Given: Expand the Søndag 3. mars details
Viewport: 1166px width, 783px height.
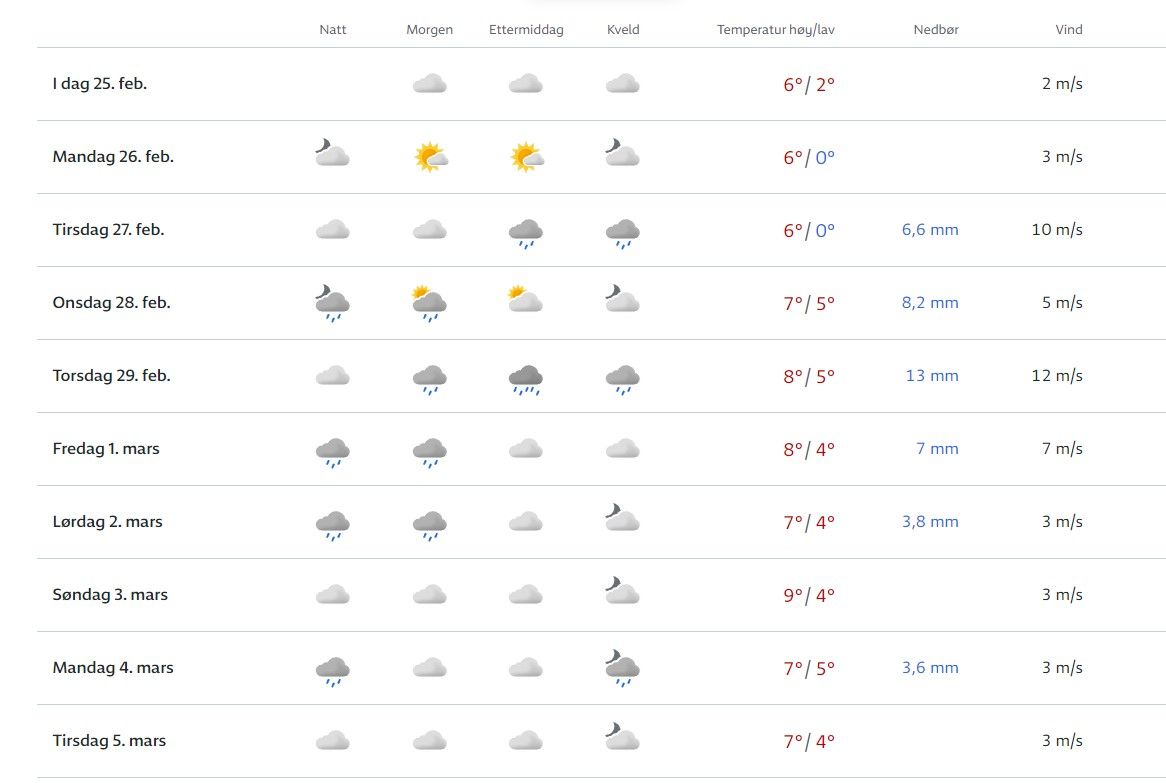Looking at the screenshot, I should click(110, 595).
